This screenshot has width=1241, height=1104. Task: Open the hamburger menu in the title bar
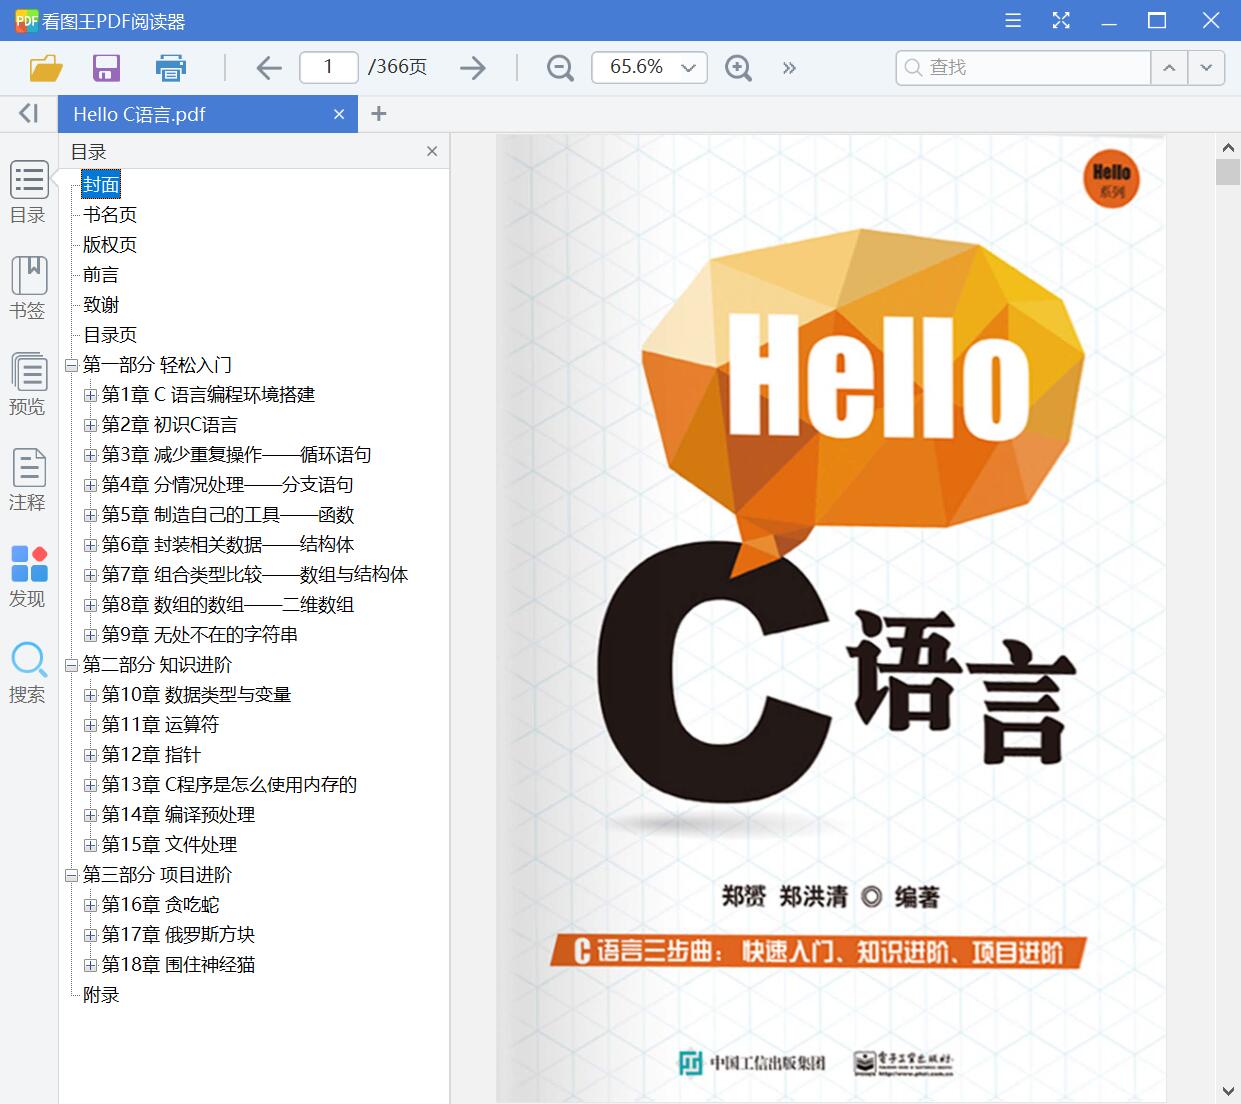(x=1013, y=20)
